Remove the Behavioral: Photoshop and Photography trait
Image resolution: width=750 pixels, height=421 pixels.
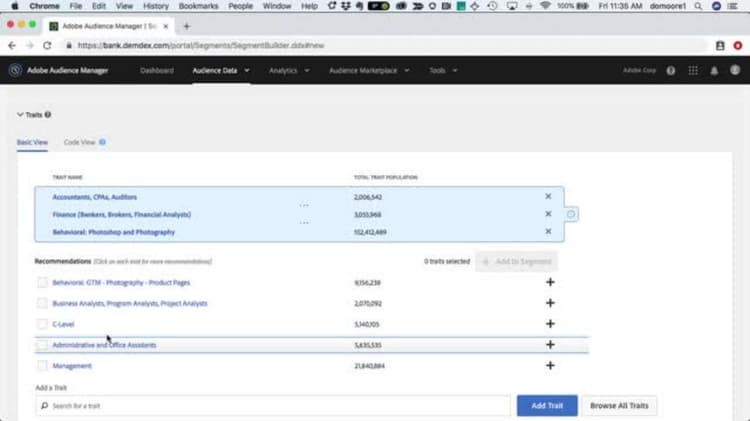click(548, 231)
